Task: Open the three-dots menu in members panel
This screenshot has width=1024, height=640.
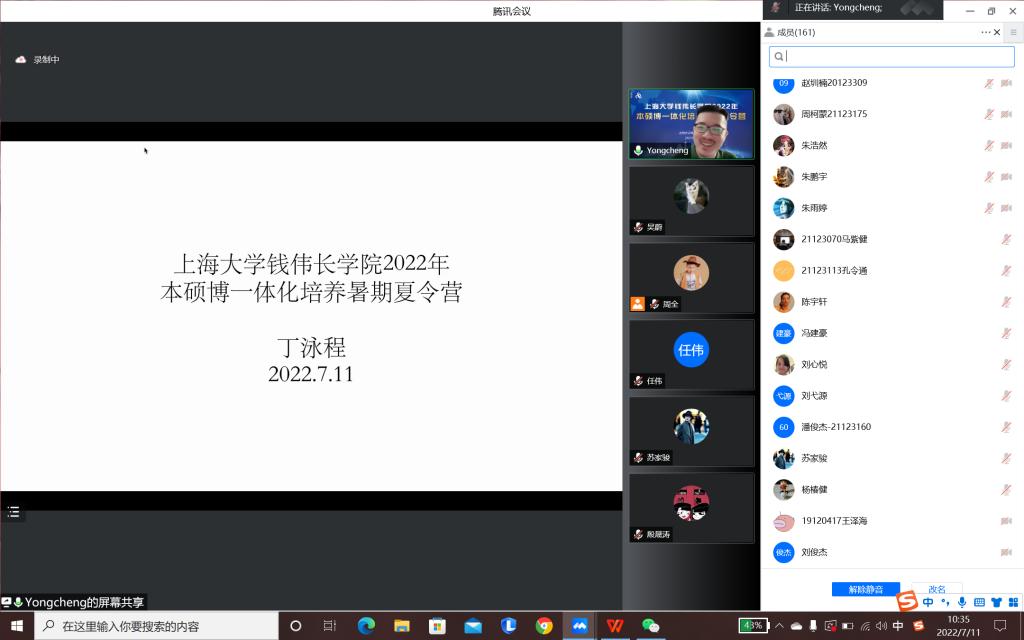Action: (986, 32)
